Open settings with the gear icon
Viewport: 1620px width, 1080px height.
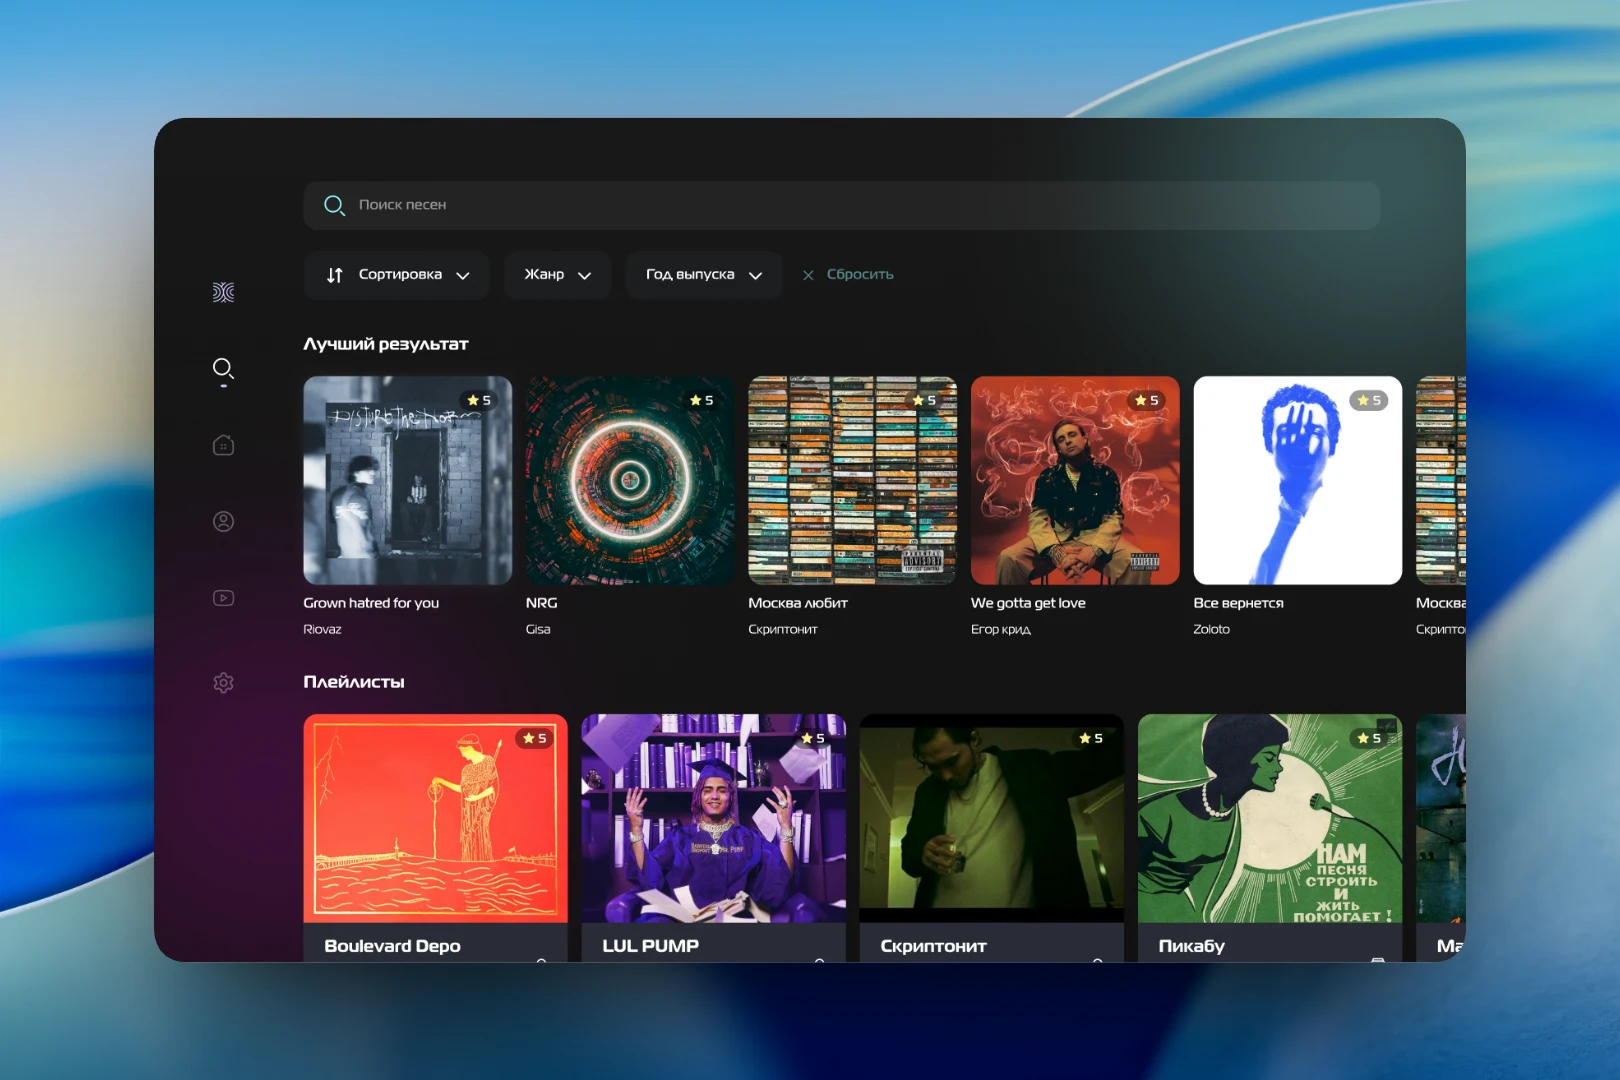coord(224,683)
